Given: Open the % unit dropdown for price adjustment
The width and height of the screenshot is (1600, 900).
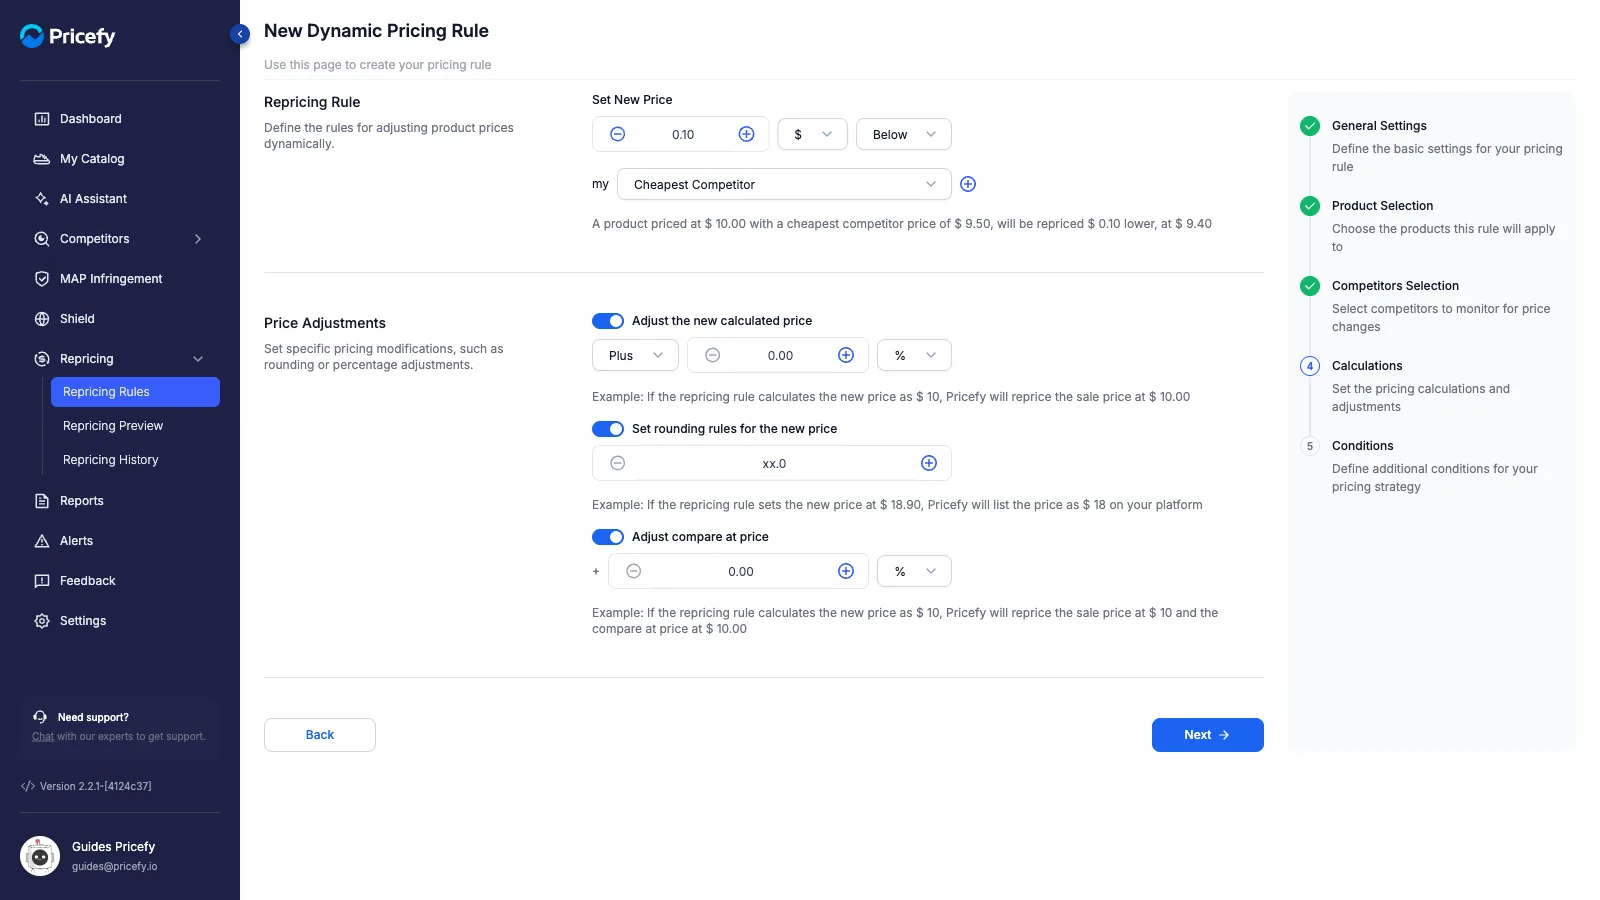Looking at the screenshot, I should 914,355.
